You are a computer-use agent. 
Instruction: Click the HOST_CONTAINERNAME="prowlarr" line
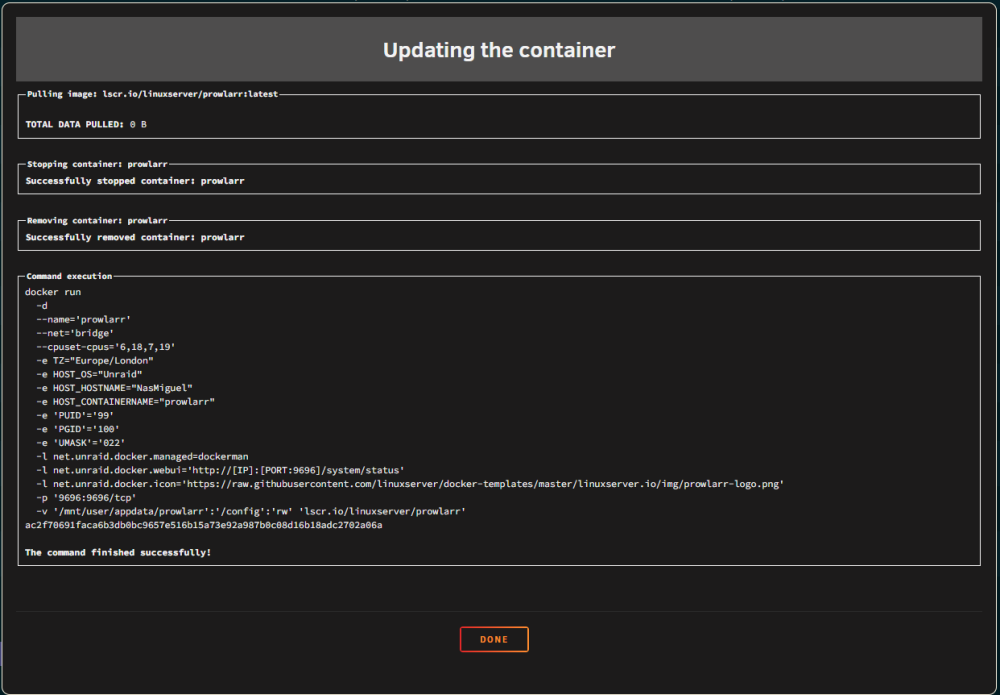click(x=126, y=402)
